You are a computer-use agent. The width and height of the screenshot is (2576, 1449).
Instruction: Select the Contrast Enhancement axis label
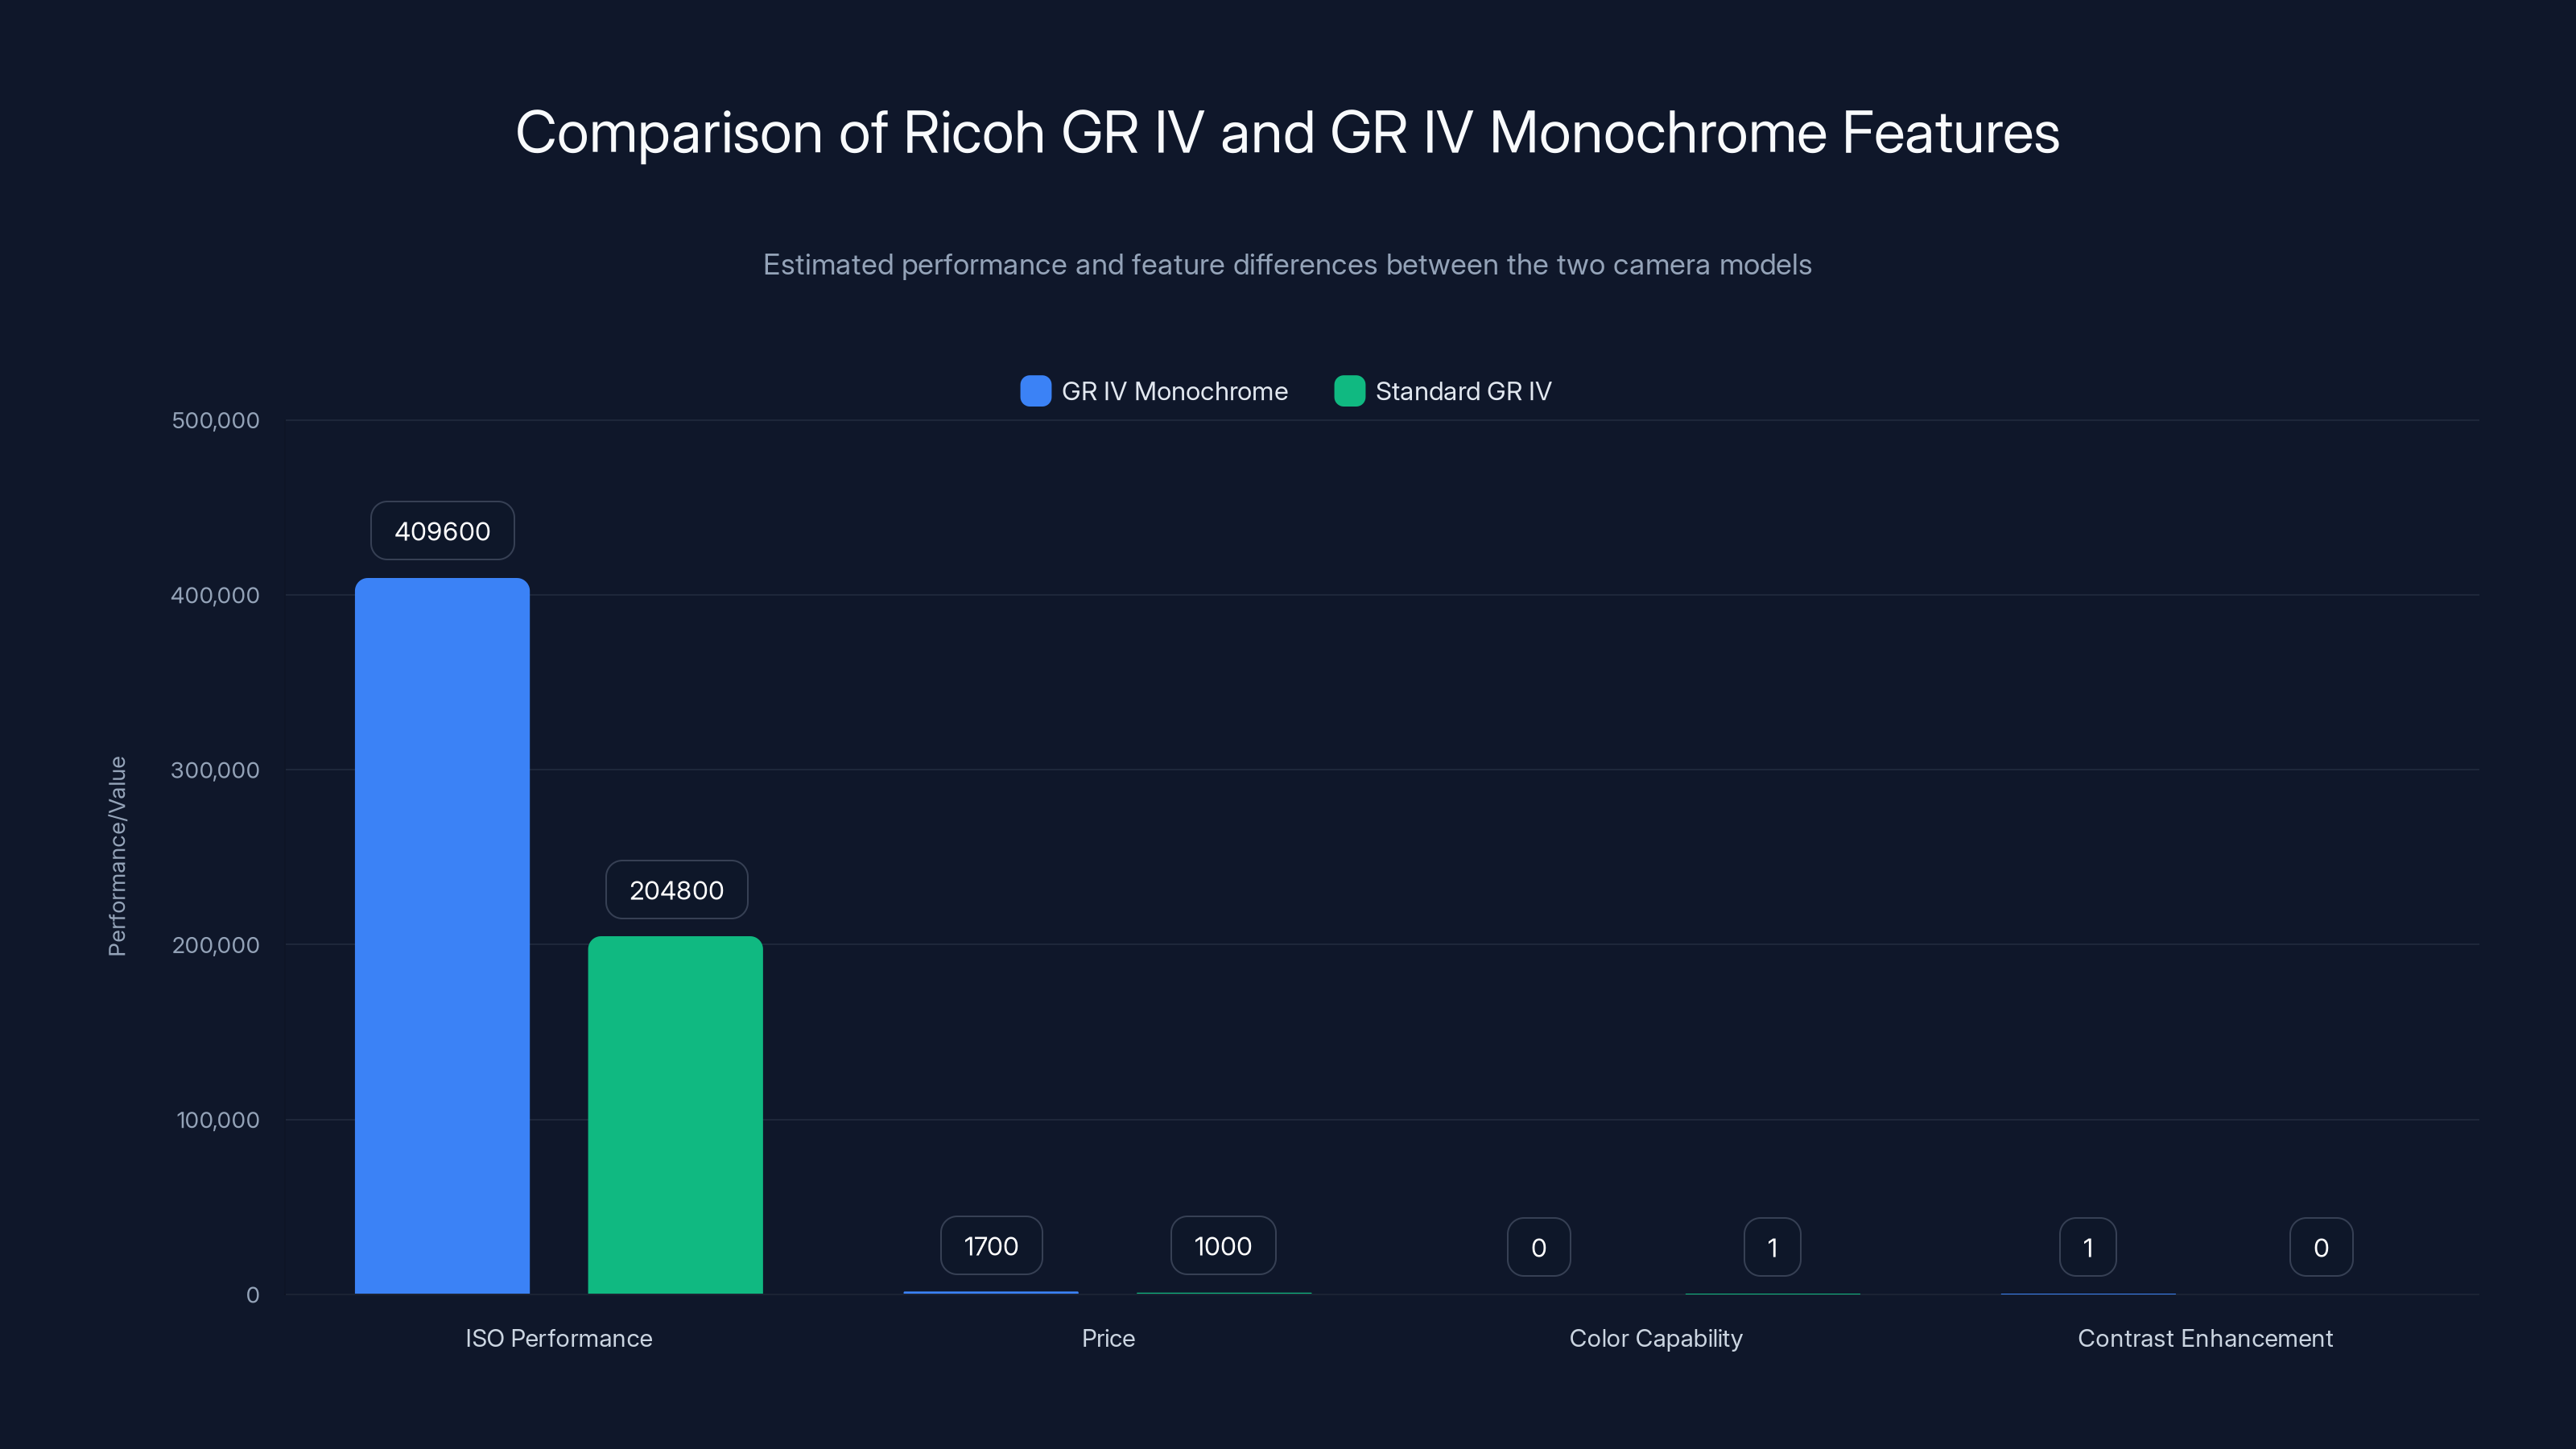point(2204,1338)
